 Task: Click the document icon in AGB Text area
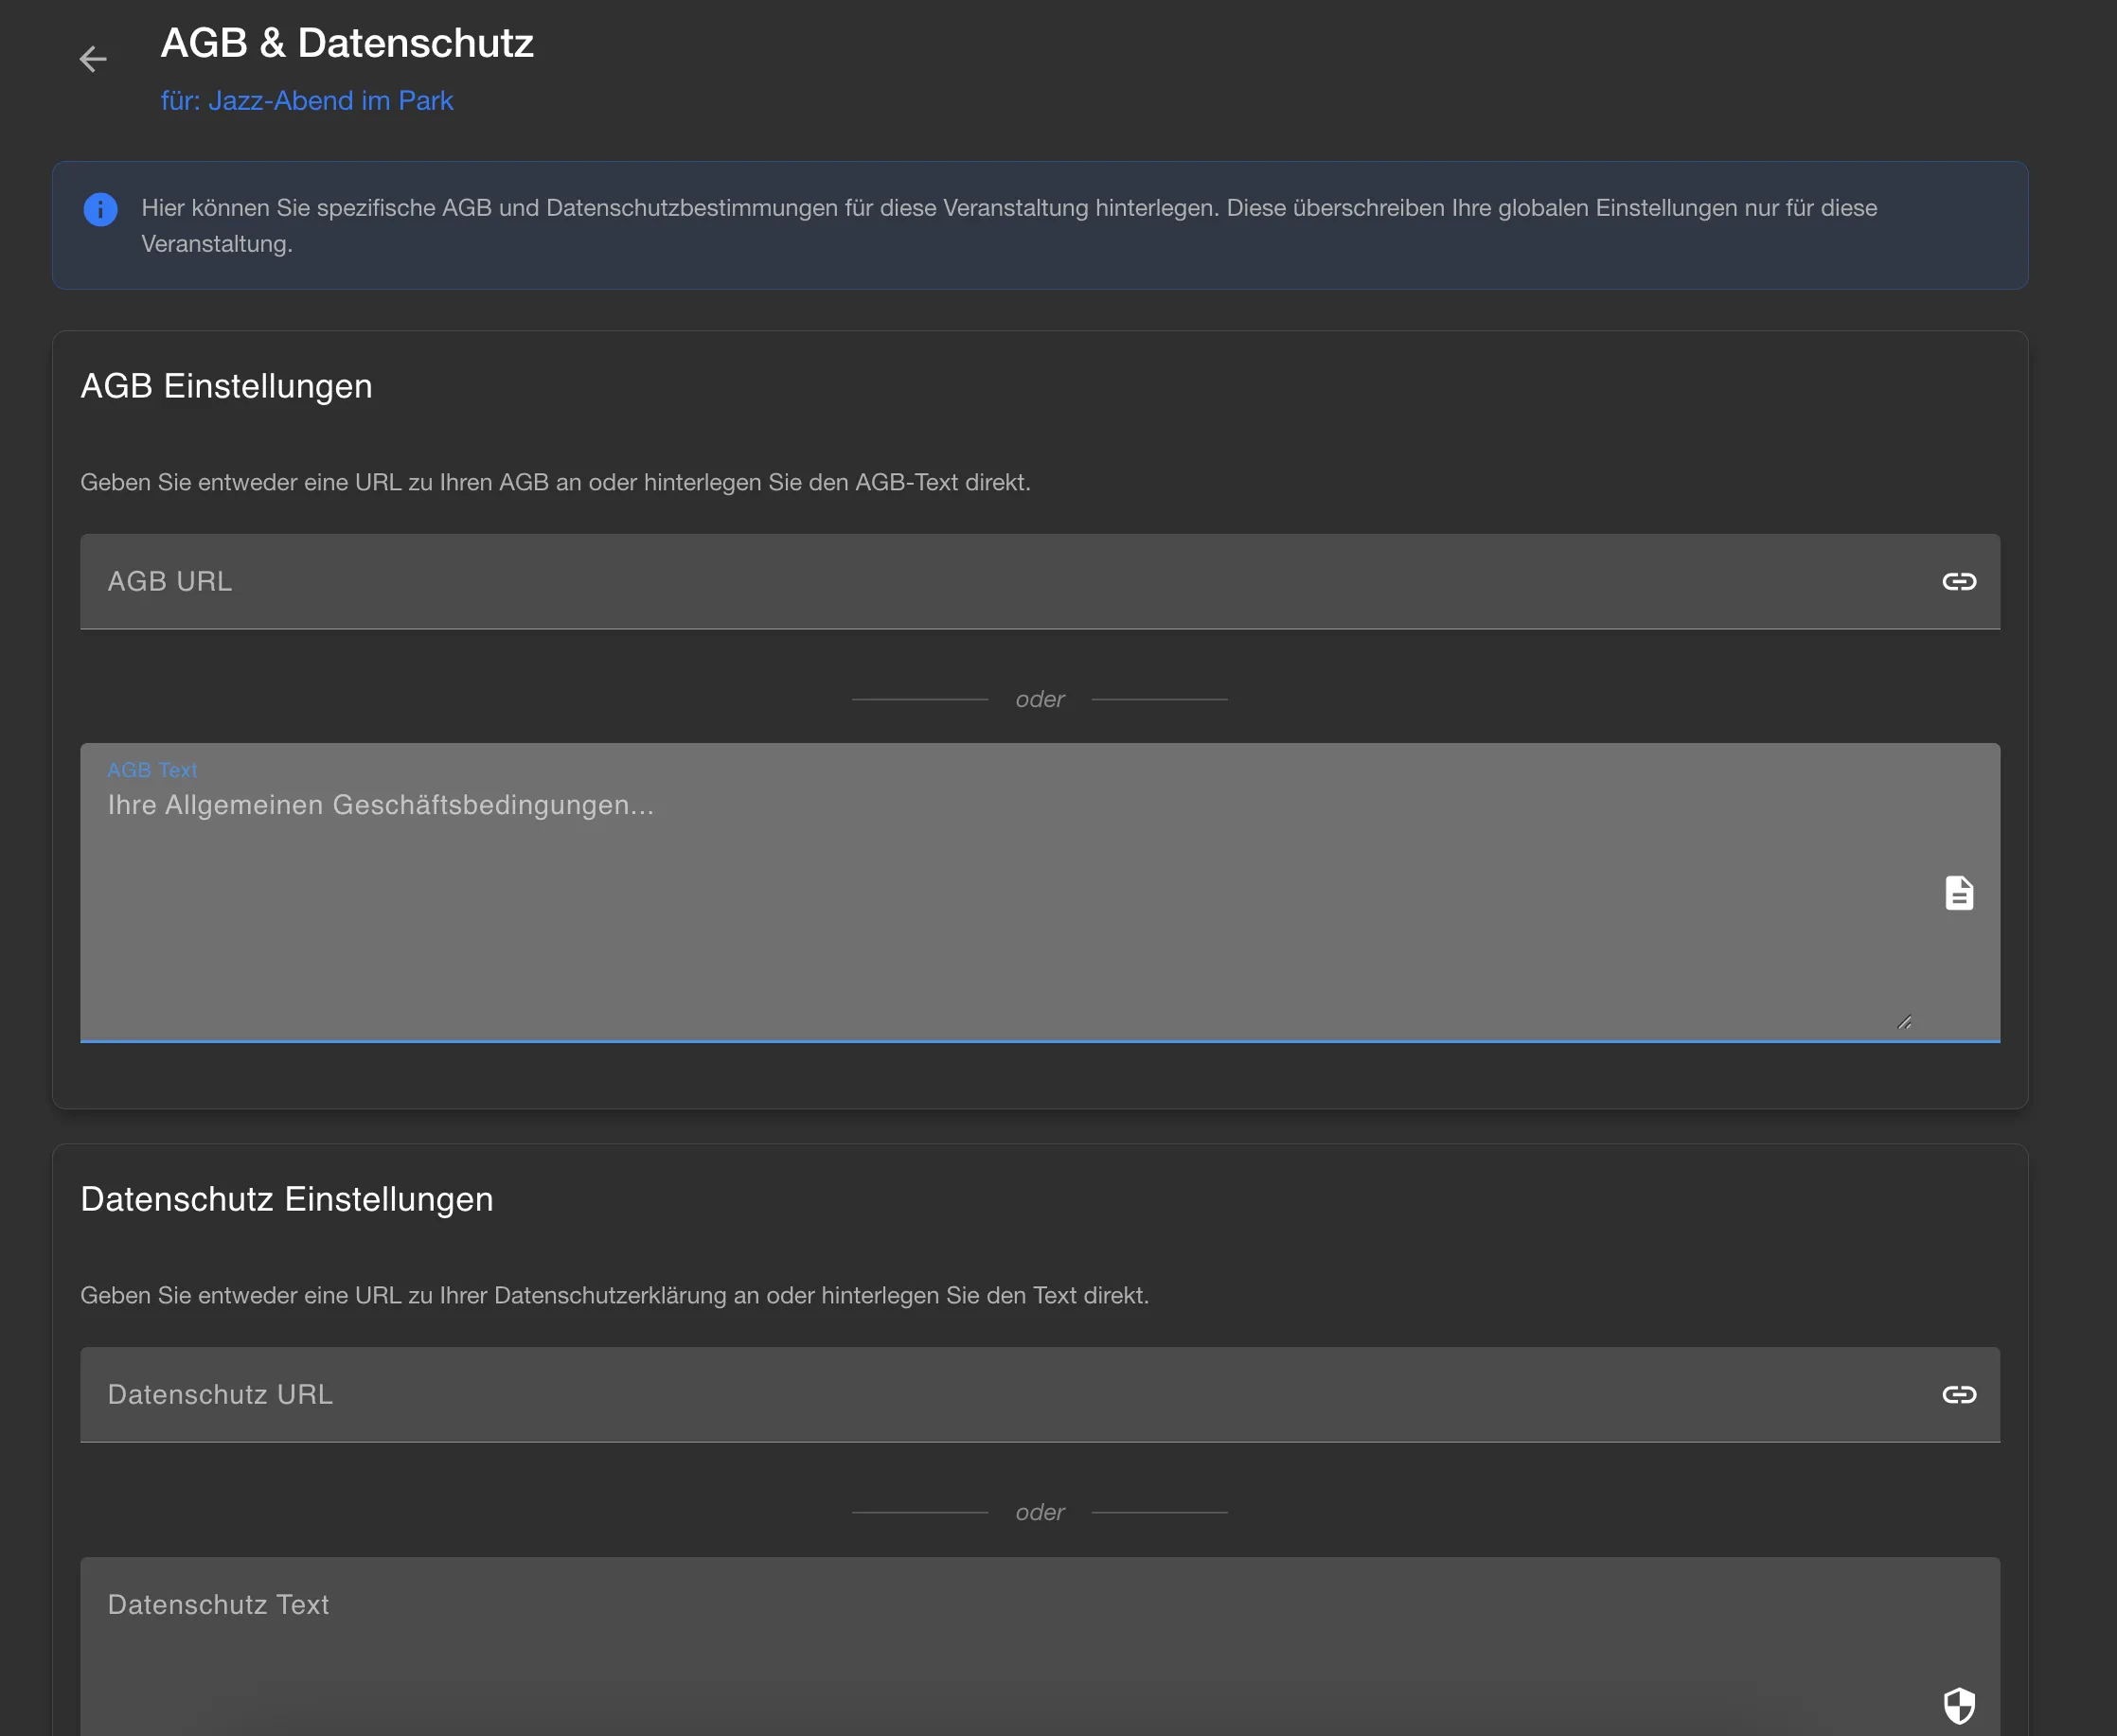point(1958,893)
